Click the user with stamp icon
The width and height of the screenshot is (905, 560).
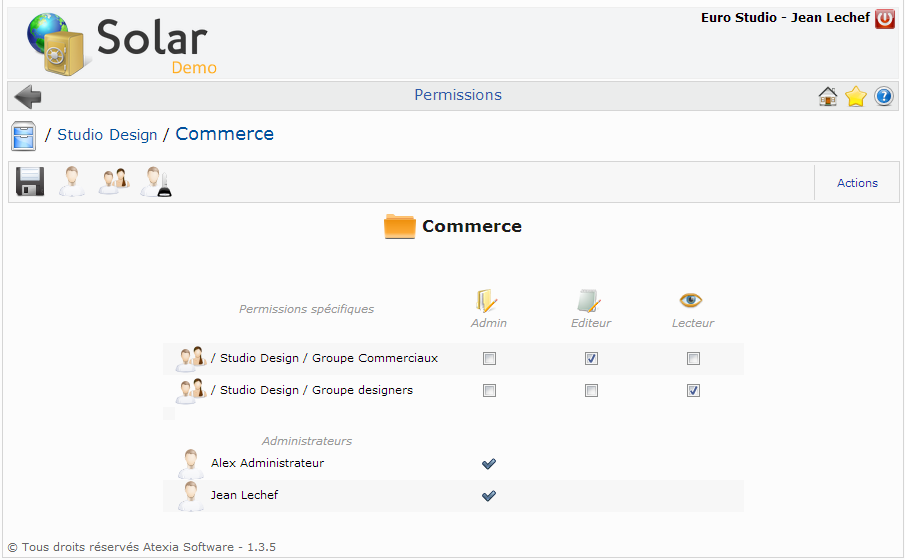click(156, 182)
